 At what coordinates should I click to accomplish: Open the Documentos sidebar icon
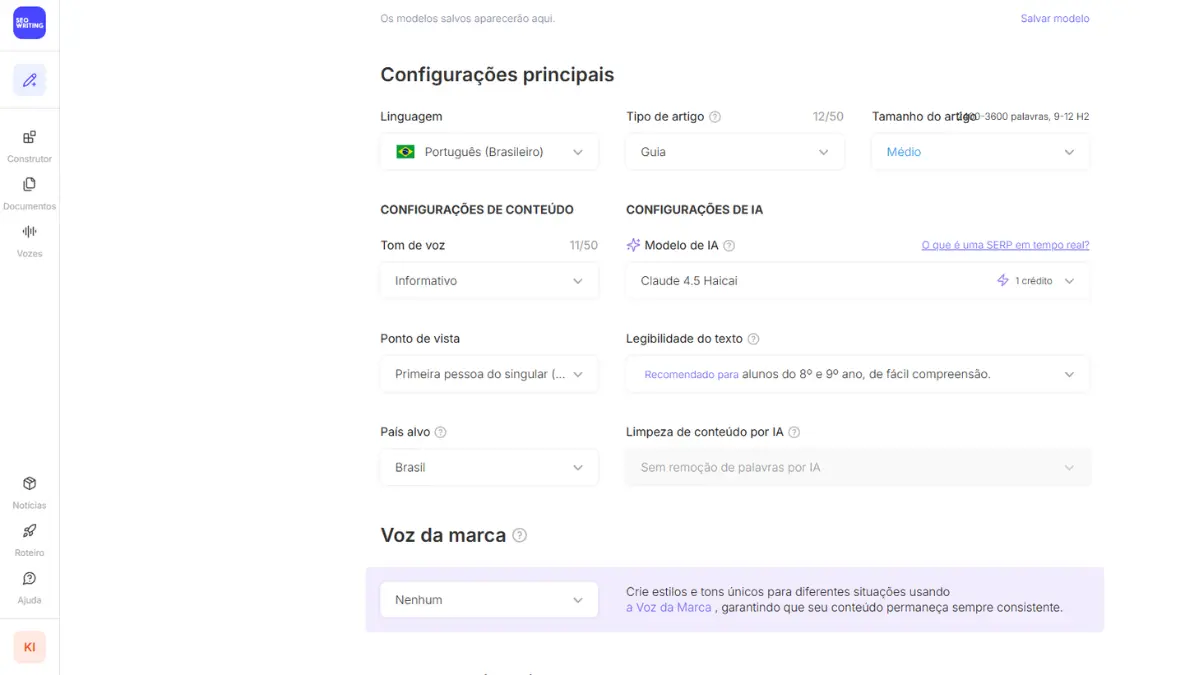pyautogui.click(x=29, y=184)
